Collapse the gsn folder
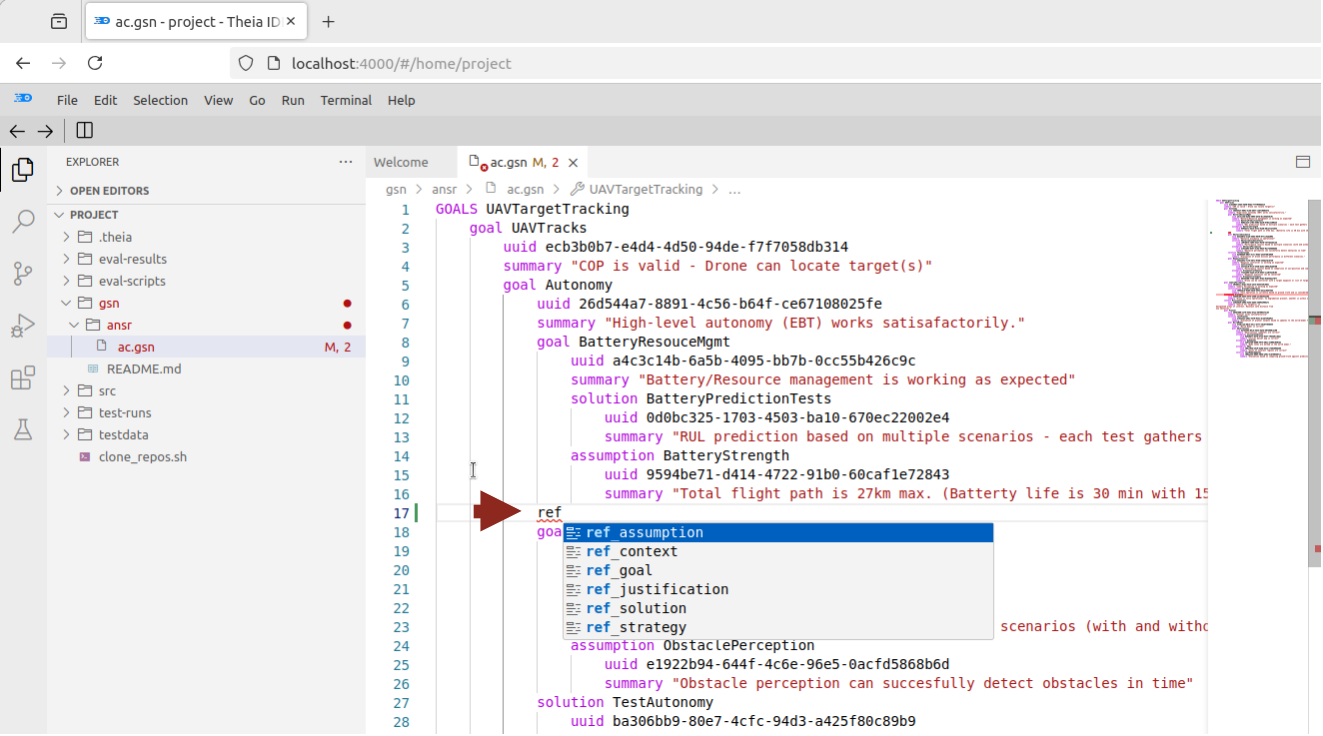The width and height of the screenshot is (1323, 736). click(x=108, y=303)
